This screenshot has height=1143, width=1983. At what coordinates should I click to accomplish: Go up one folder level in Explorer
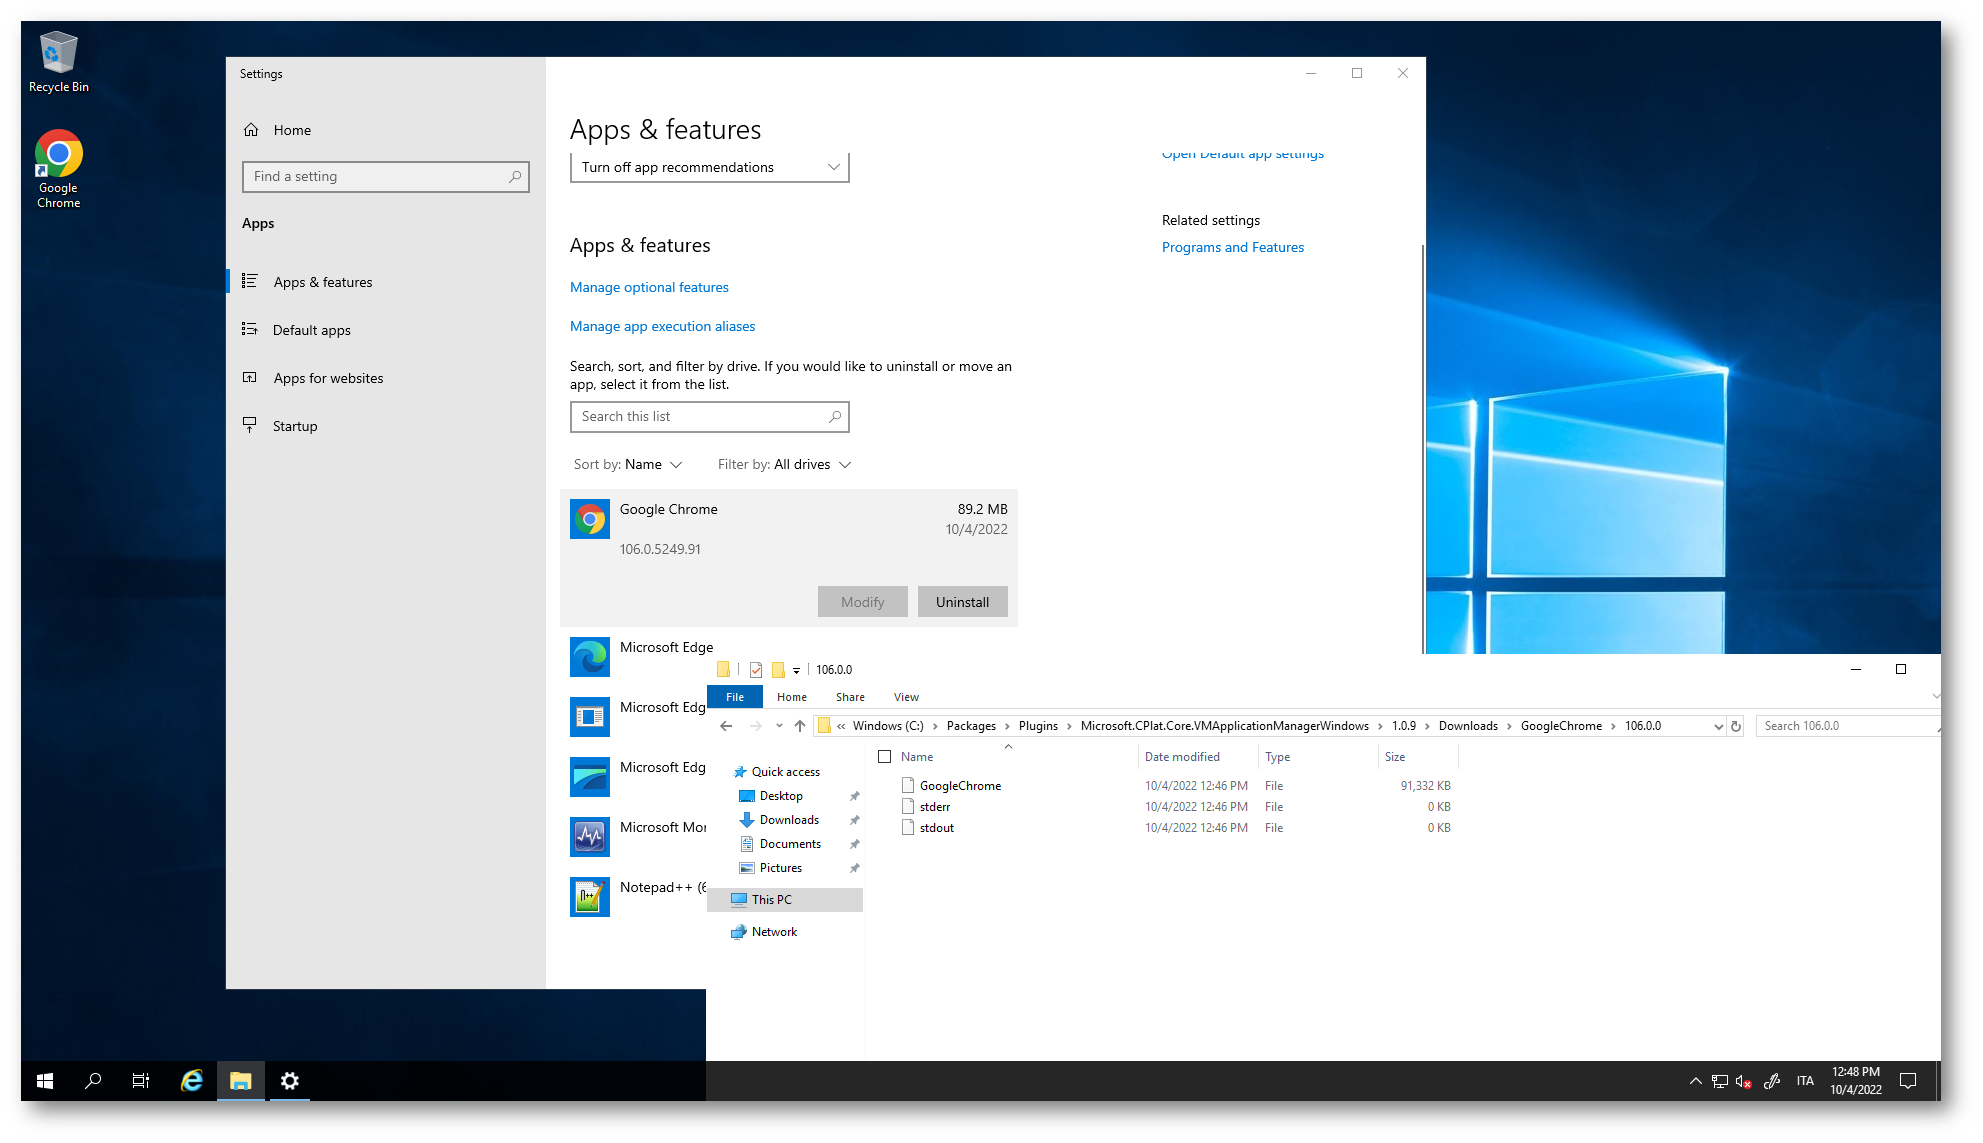[x=800, y=726]
